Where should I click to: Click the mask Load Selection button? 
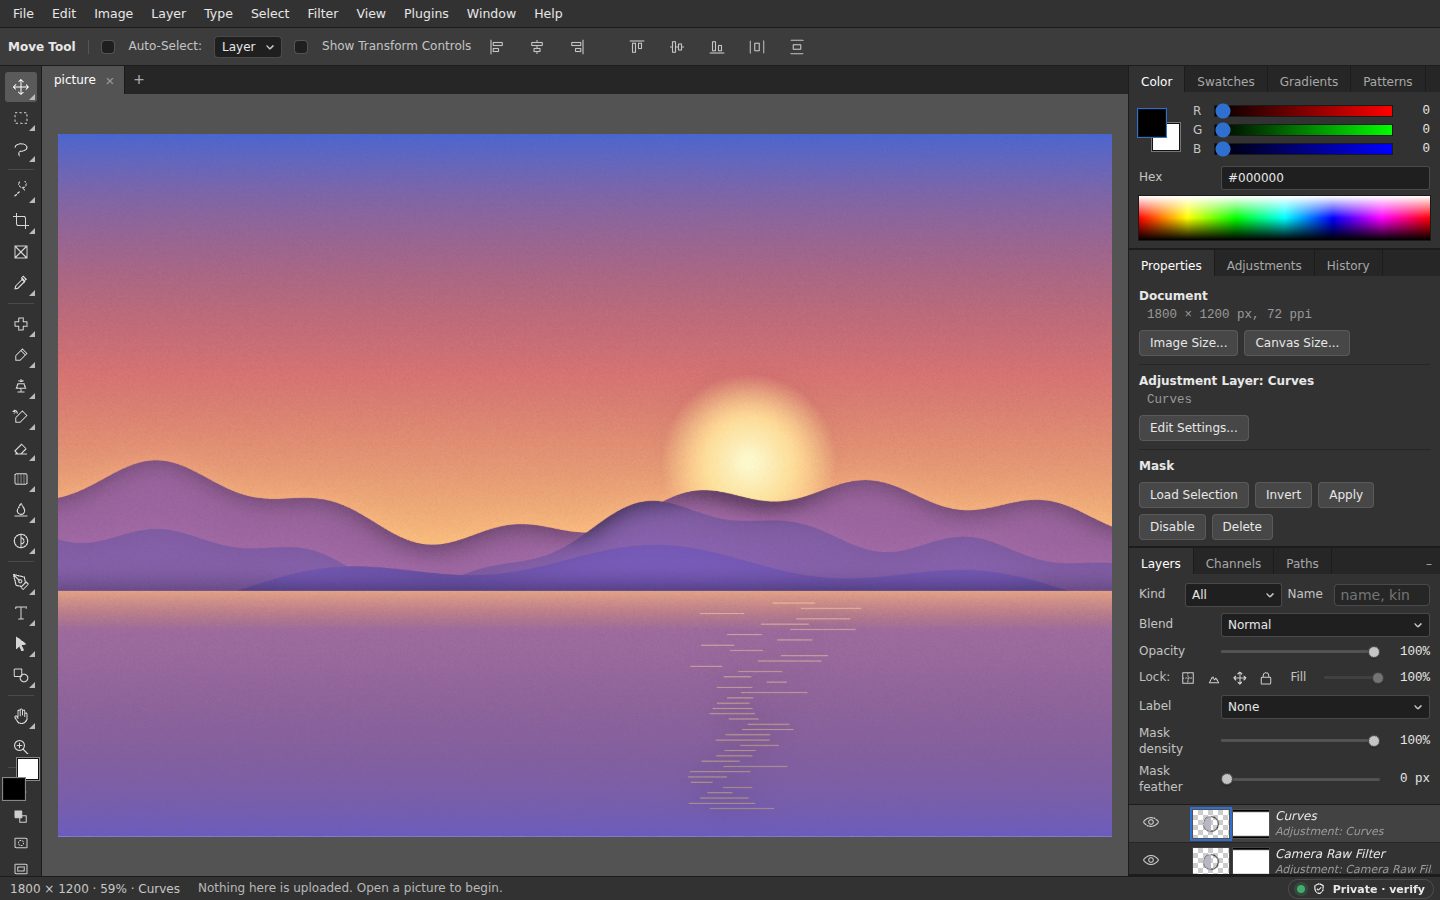pyautogui.click(x=1193, y=495)
